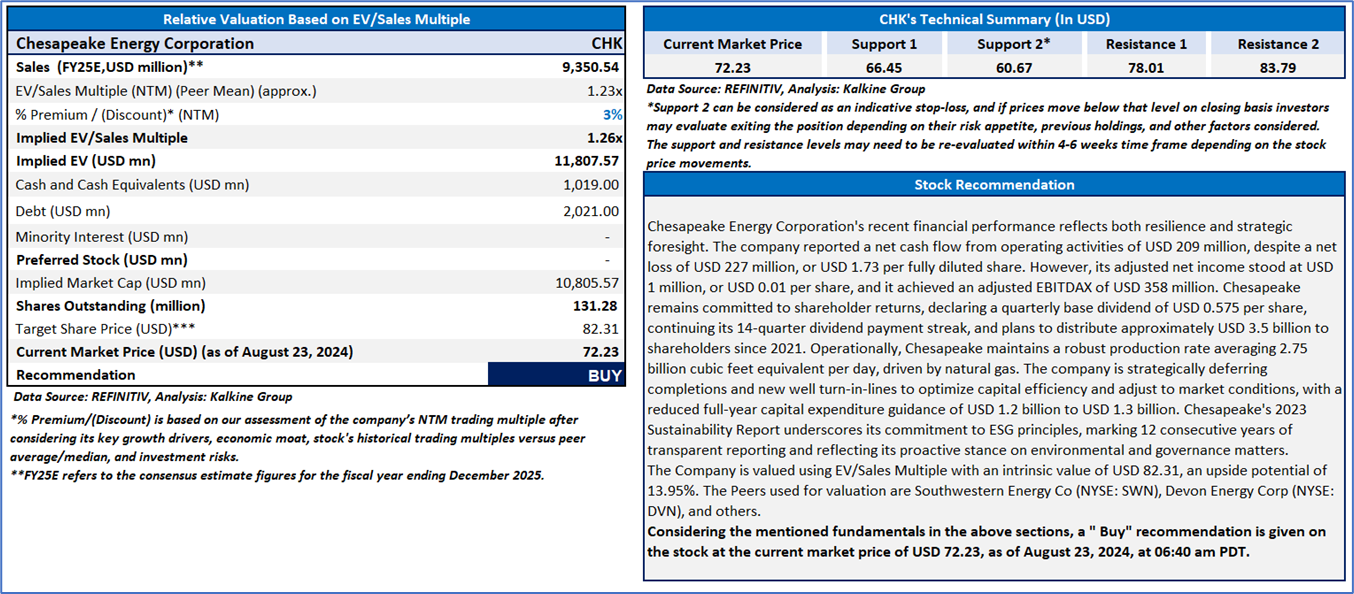Image resolution: width=1354 pixels, height=594 pixels.
Task: Click the Relative Valuation Based on EV/Sales Multiple header
Action: 316,19
